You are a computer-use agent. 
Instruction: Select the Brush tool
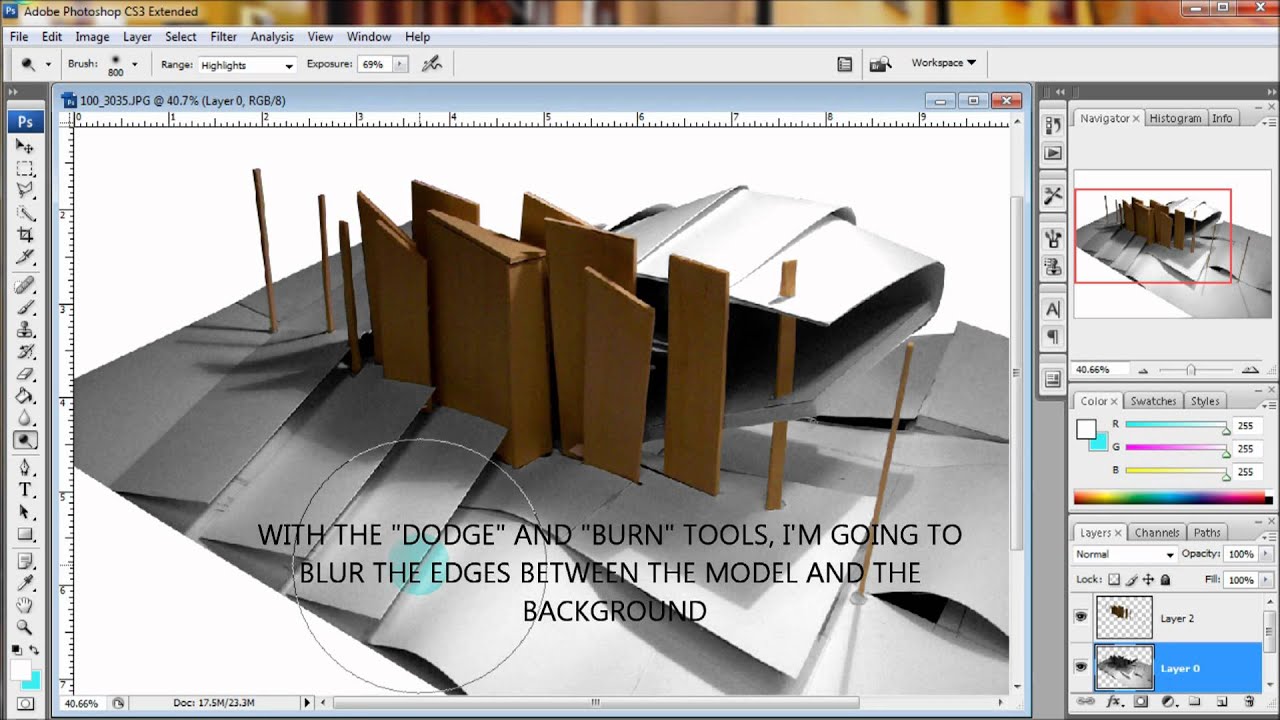25,308
